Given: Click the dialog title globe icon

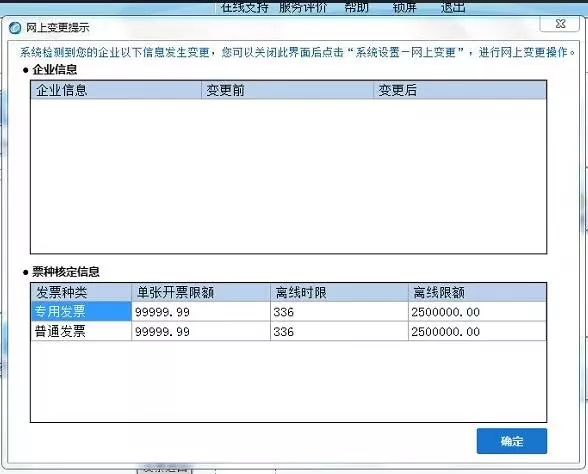Looking at the screenshot, I should pyautogui.click(x=15, y=28).
